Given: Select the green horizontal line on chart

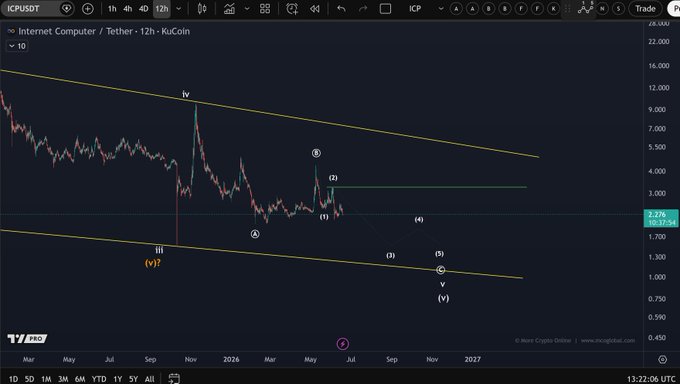Looking at the screenshot, I should [427, 187].
